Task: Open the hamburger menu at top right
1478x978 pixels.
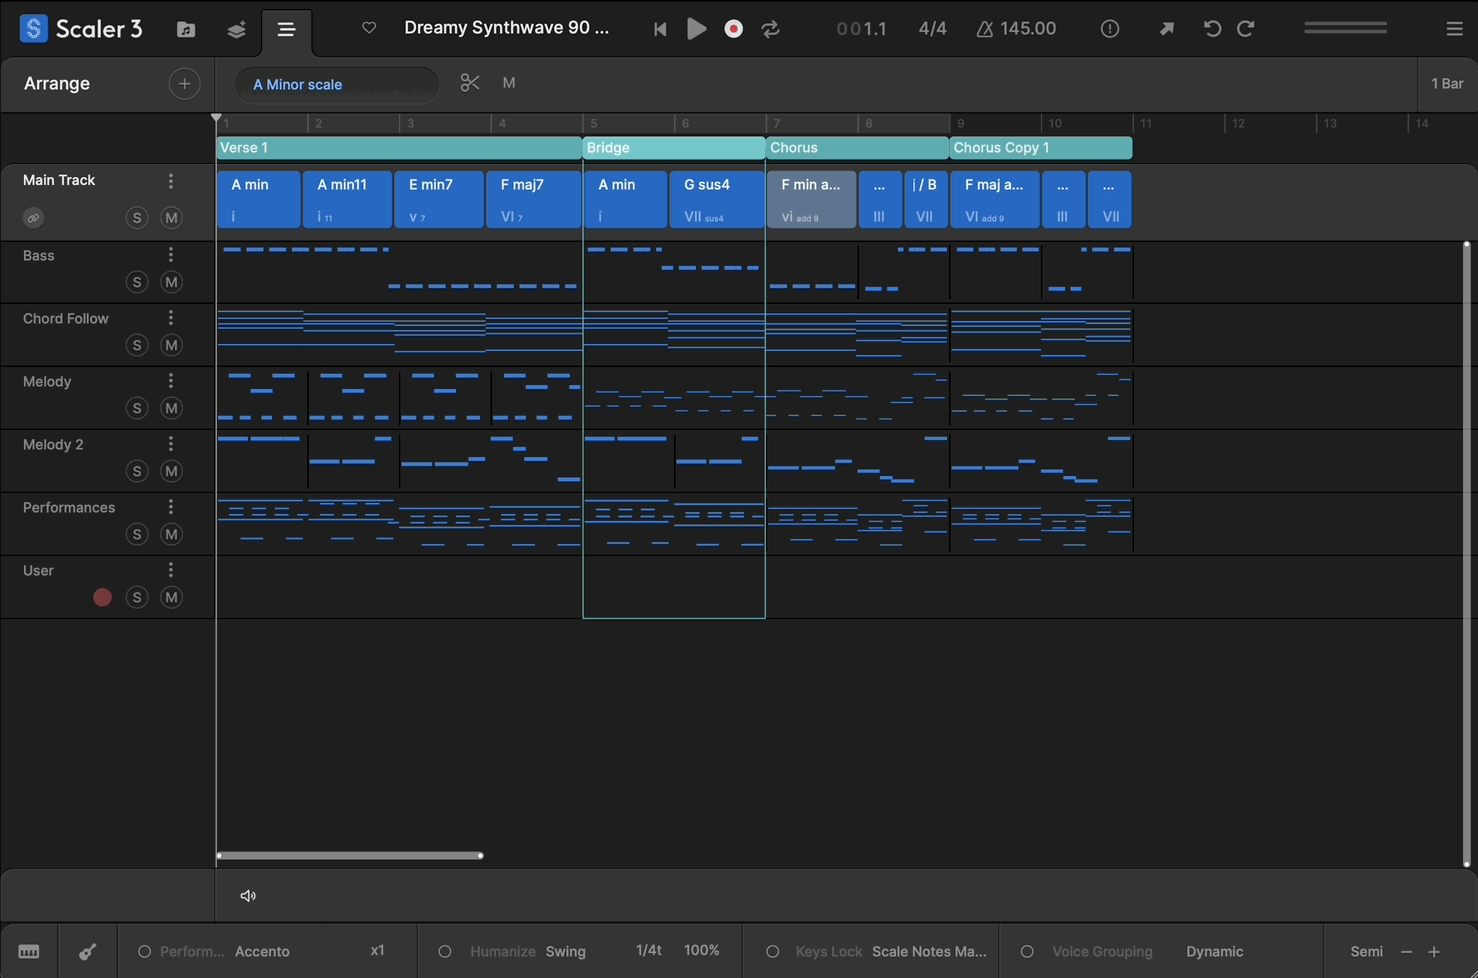Action: pos(1454,29)
